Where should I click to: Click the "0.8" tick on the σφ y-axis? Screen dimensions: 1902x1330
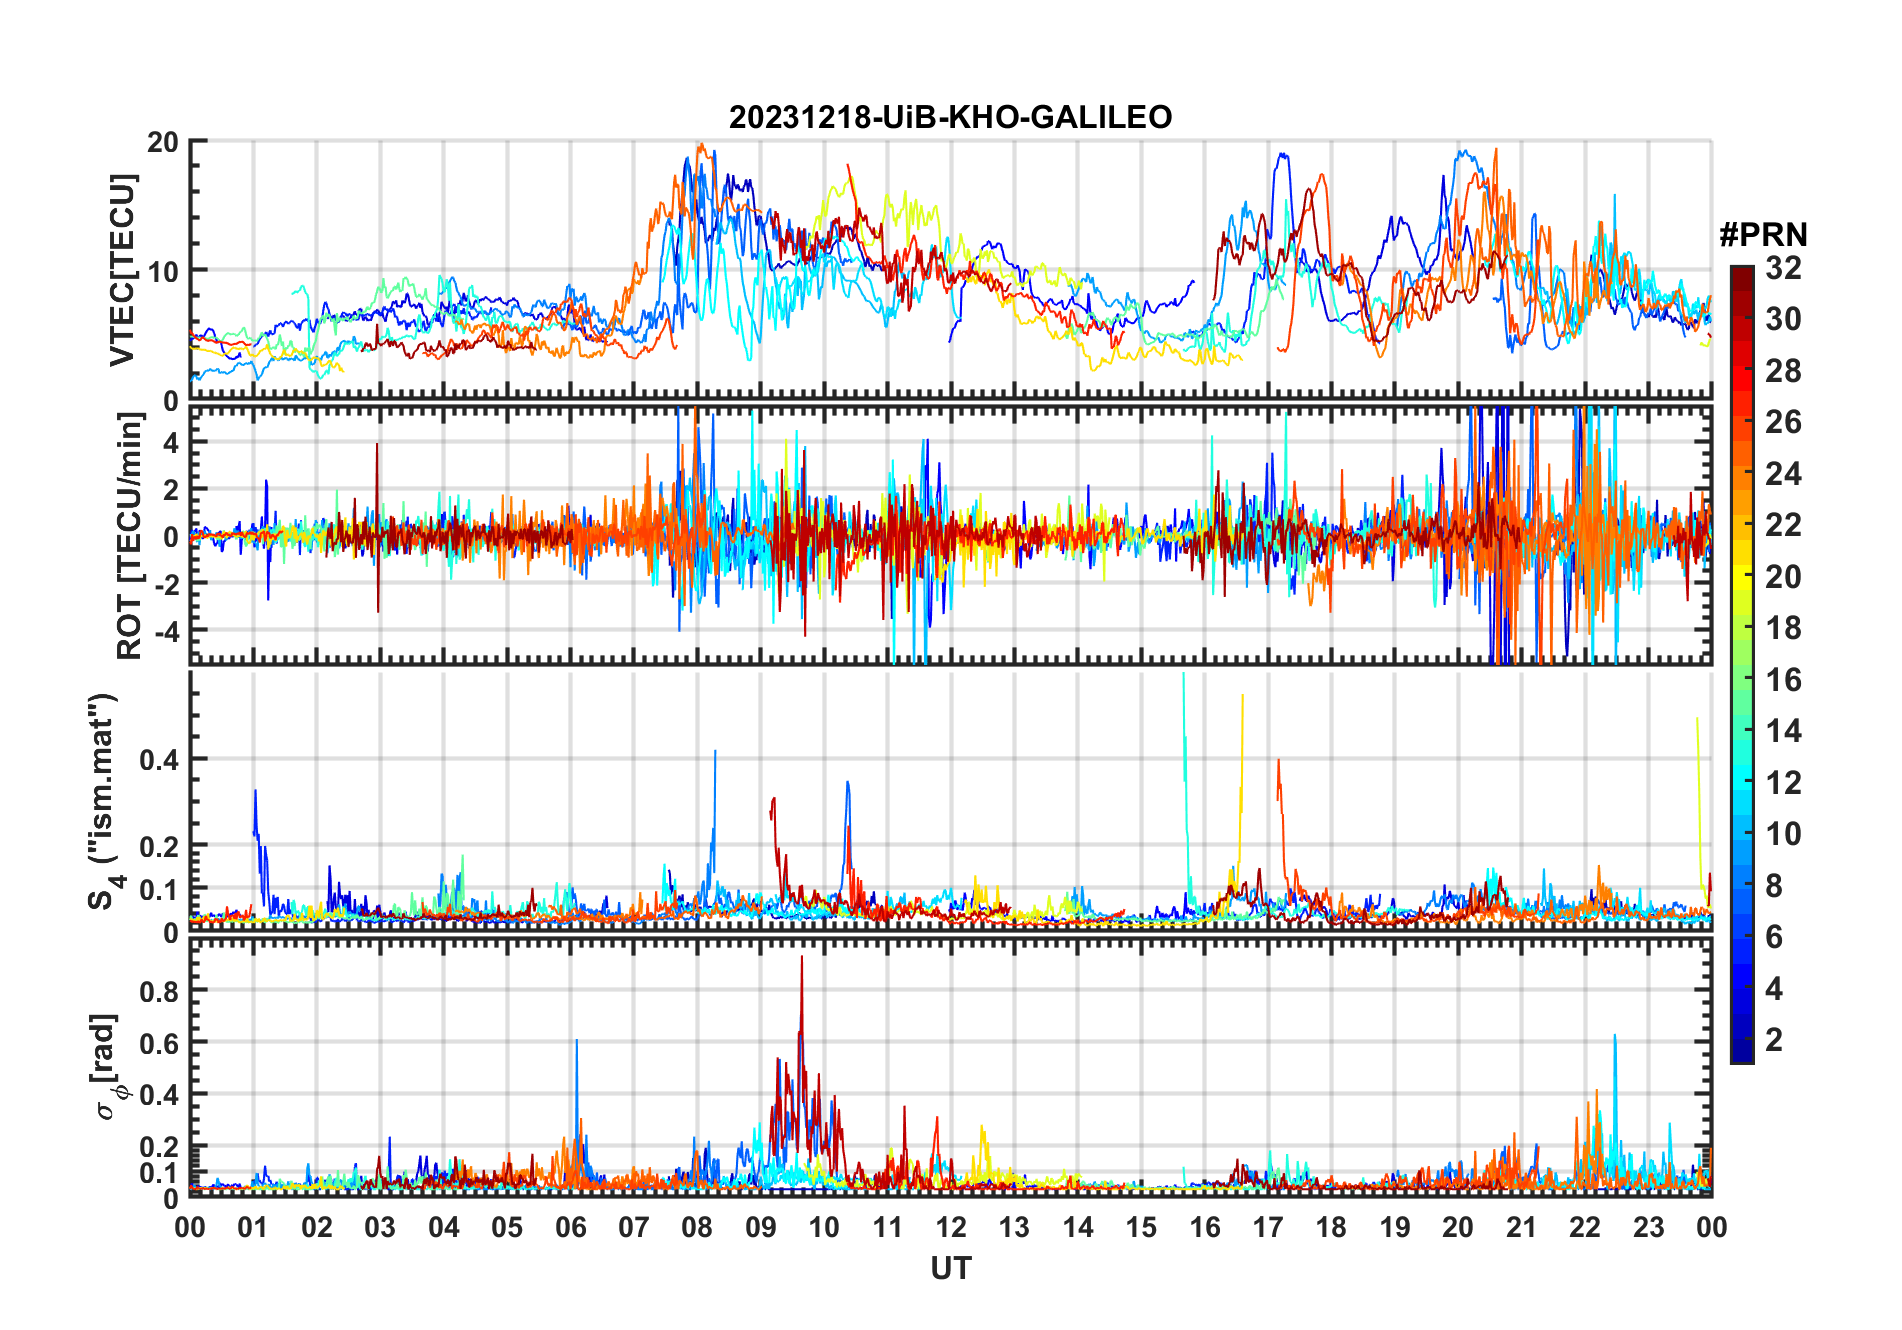(x=160, y=991)
